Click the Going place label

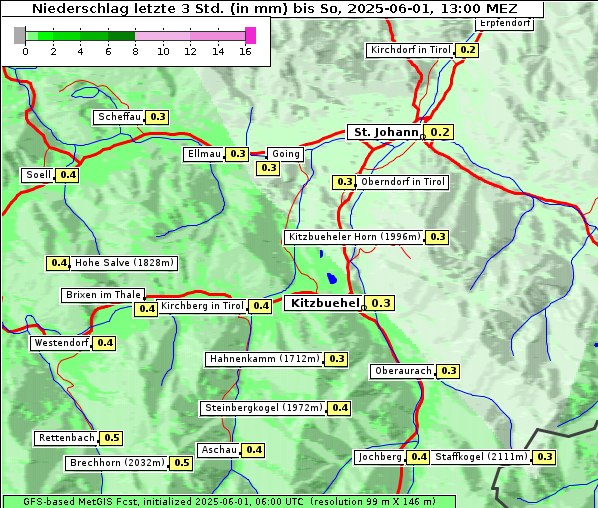coord(286,154)
